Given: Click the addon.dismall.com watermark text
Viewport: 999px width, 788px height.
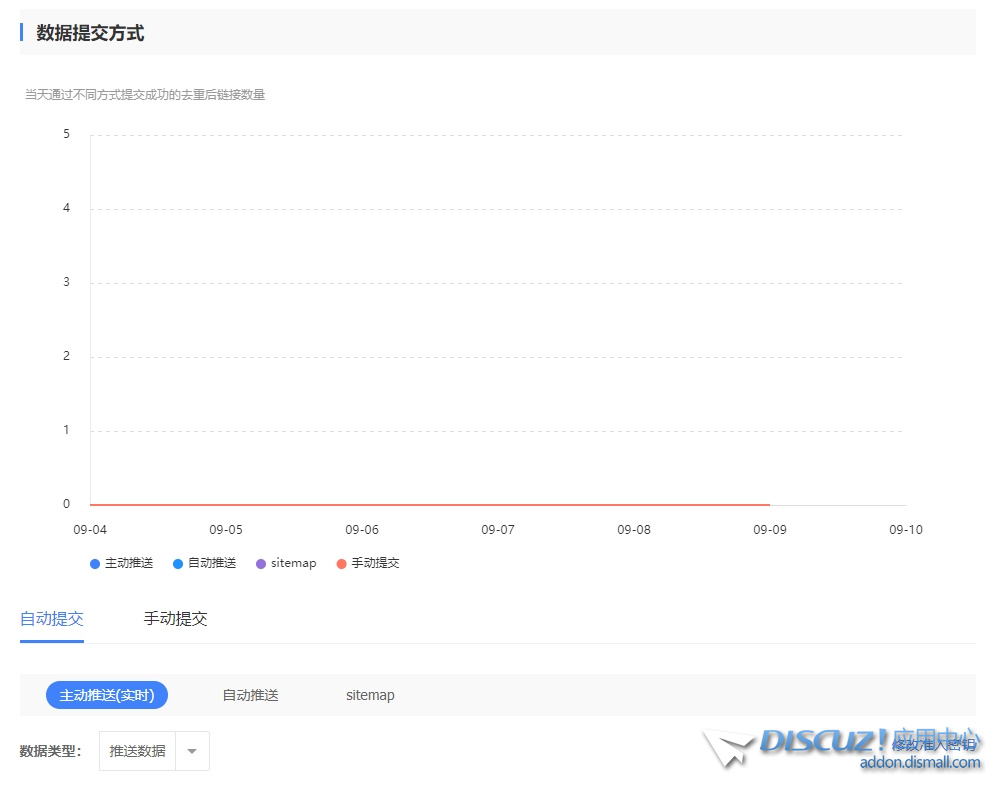Looking at the screenshot, I should pos(920,763).
